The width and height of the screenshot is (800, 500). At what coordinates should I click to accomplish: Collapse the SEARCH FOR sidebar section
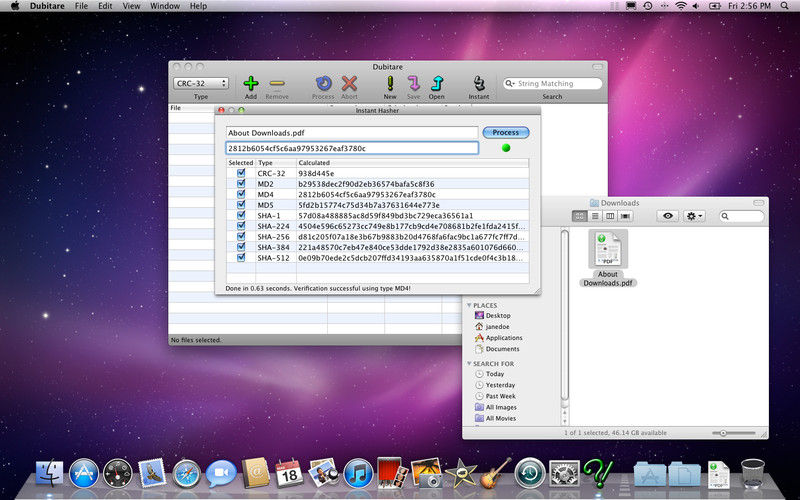(469, 363)
